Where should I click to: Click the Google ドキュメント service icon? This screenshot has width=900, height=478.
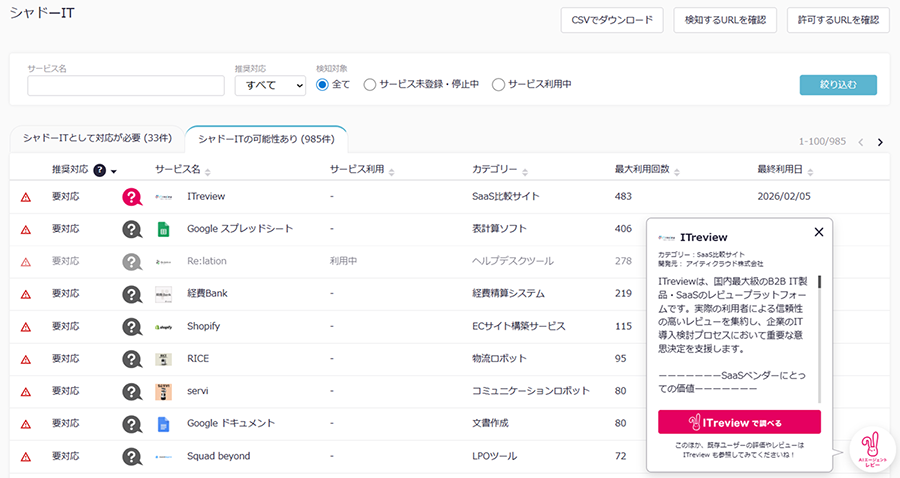point(163,424)
